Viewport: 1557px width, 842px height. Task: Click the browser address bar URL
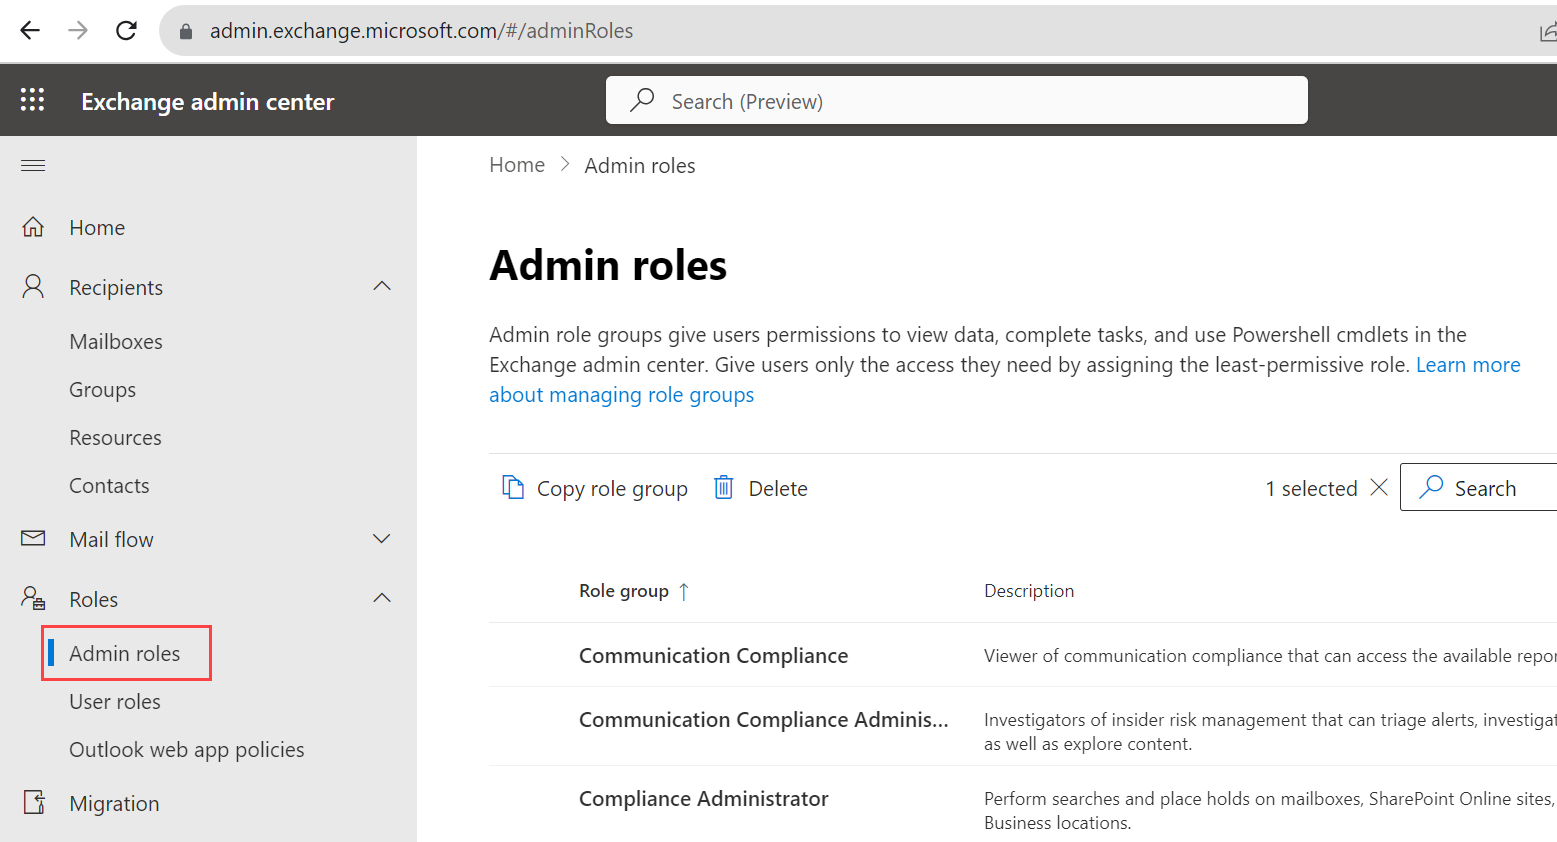click(x=421, y=31)
